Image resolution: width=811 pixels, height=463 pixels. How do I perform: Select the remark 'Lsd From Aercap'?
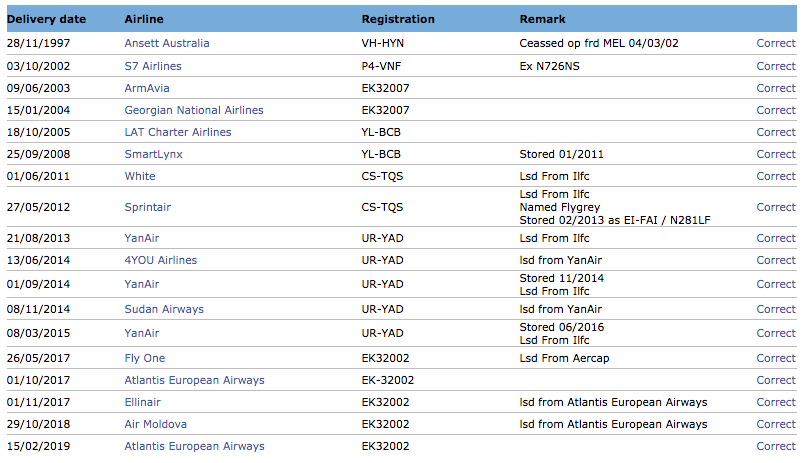[564, 359]
